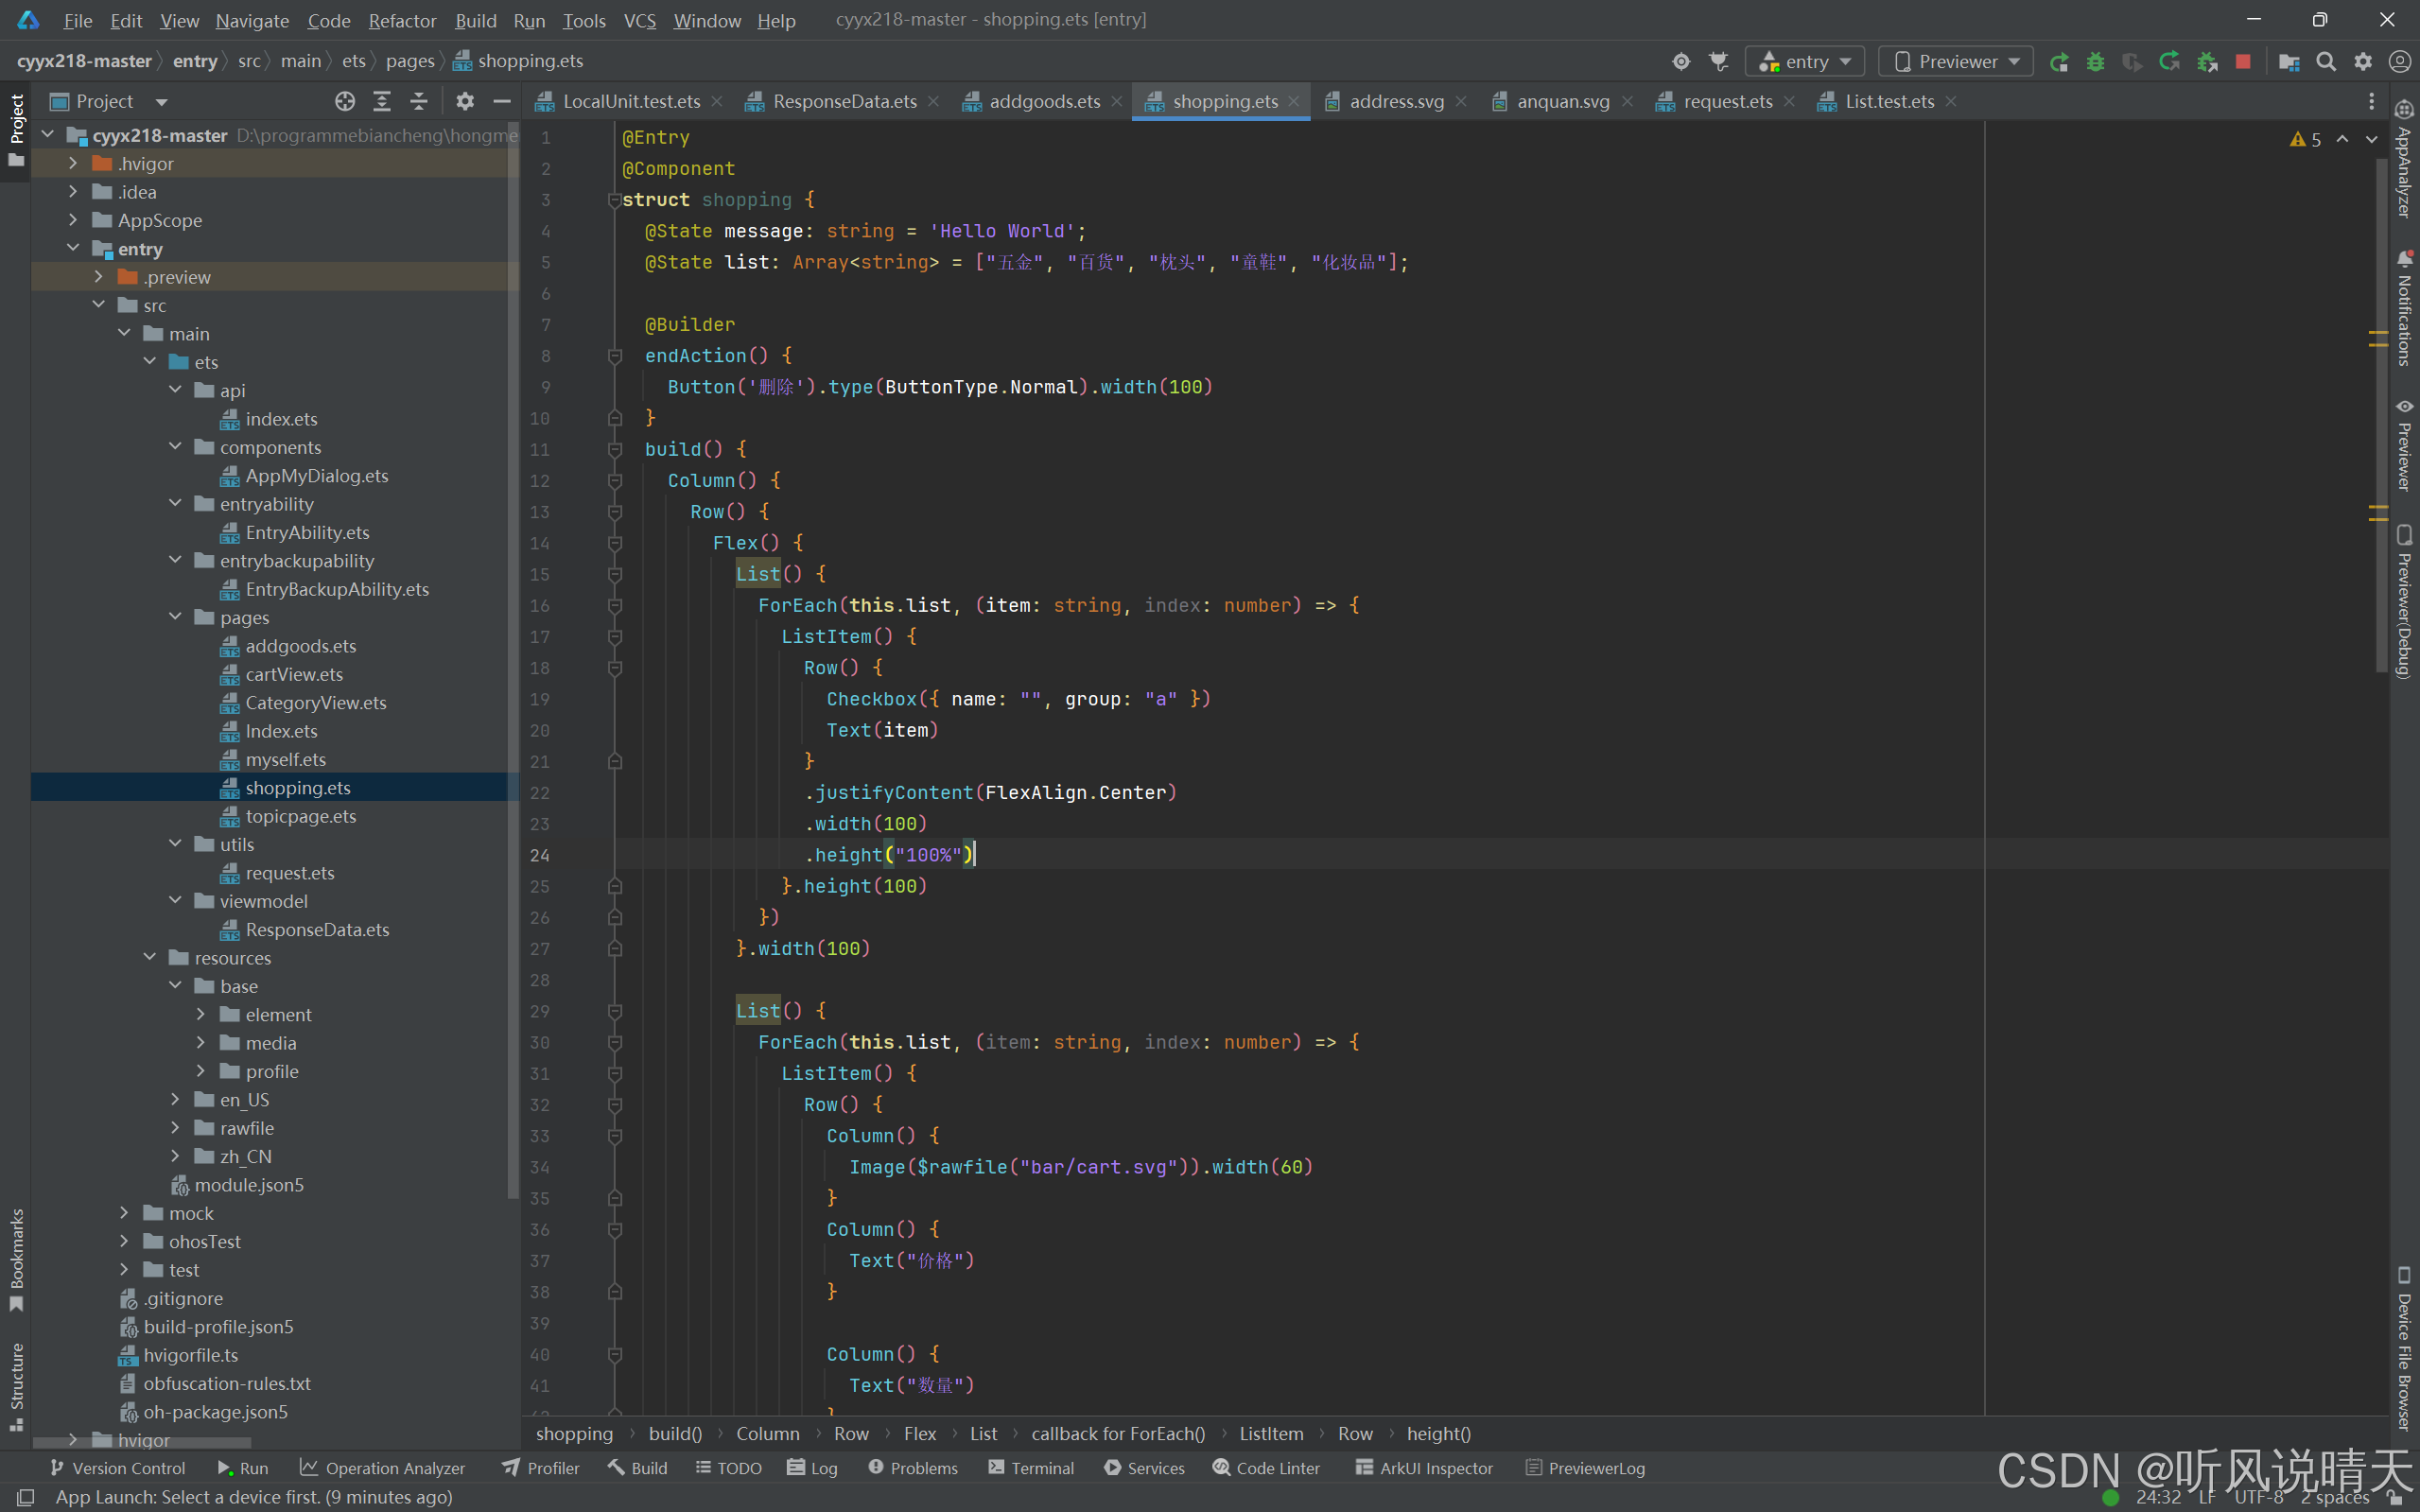Click the Select Opened File target icon
The image size is (2420, 1512).
[345, 101]
